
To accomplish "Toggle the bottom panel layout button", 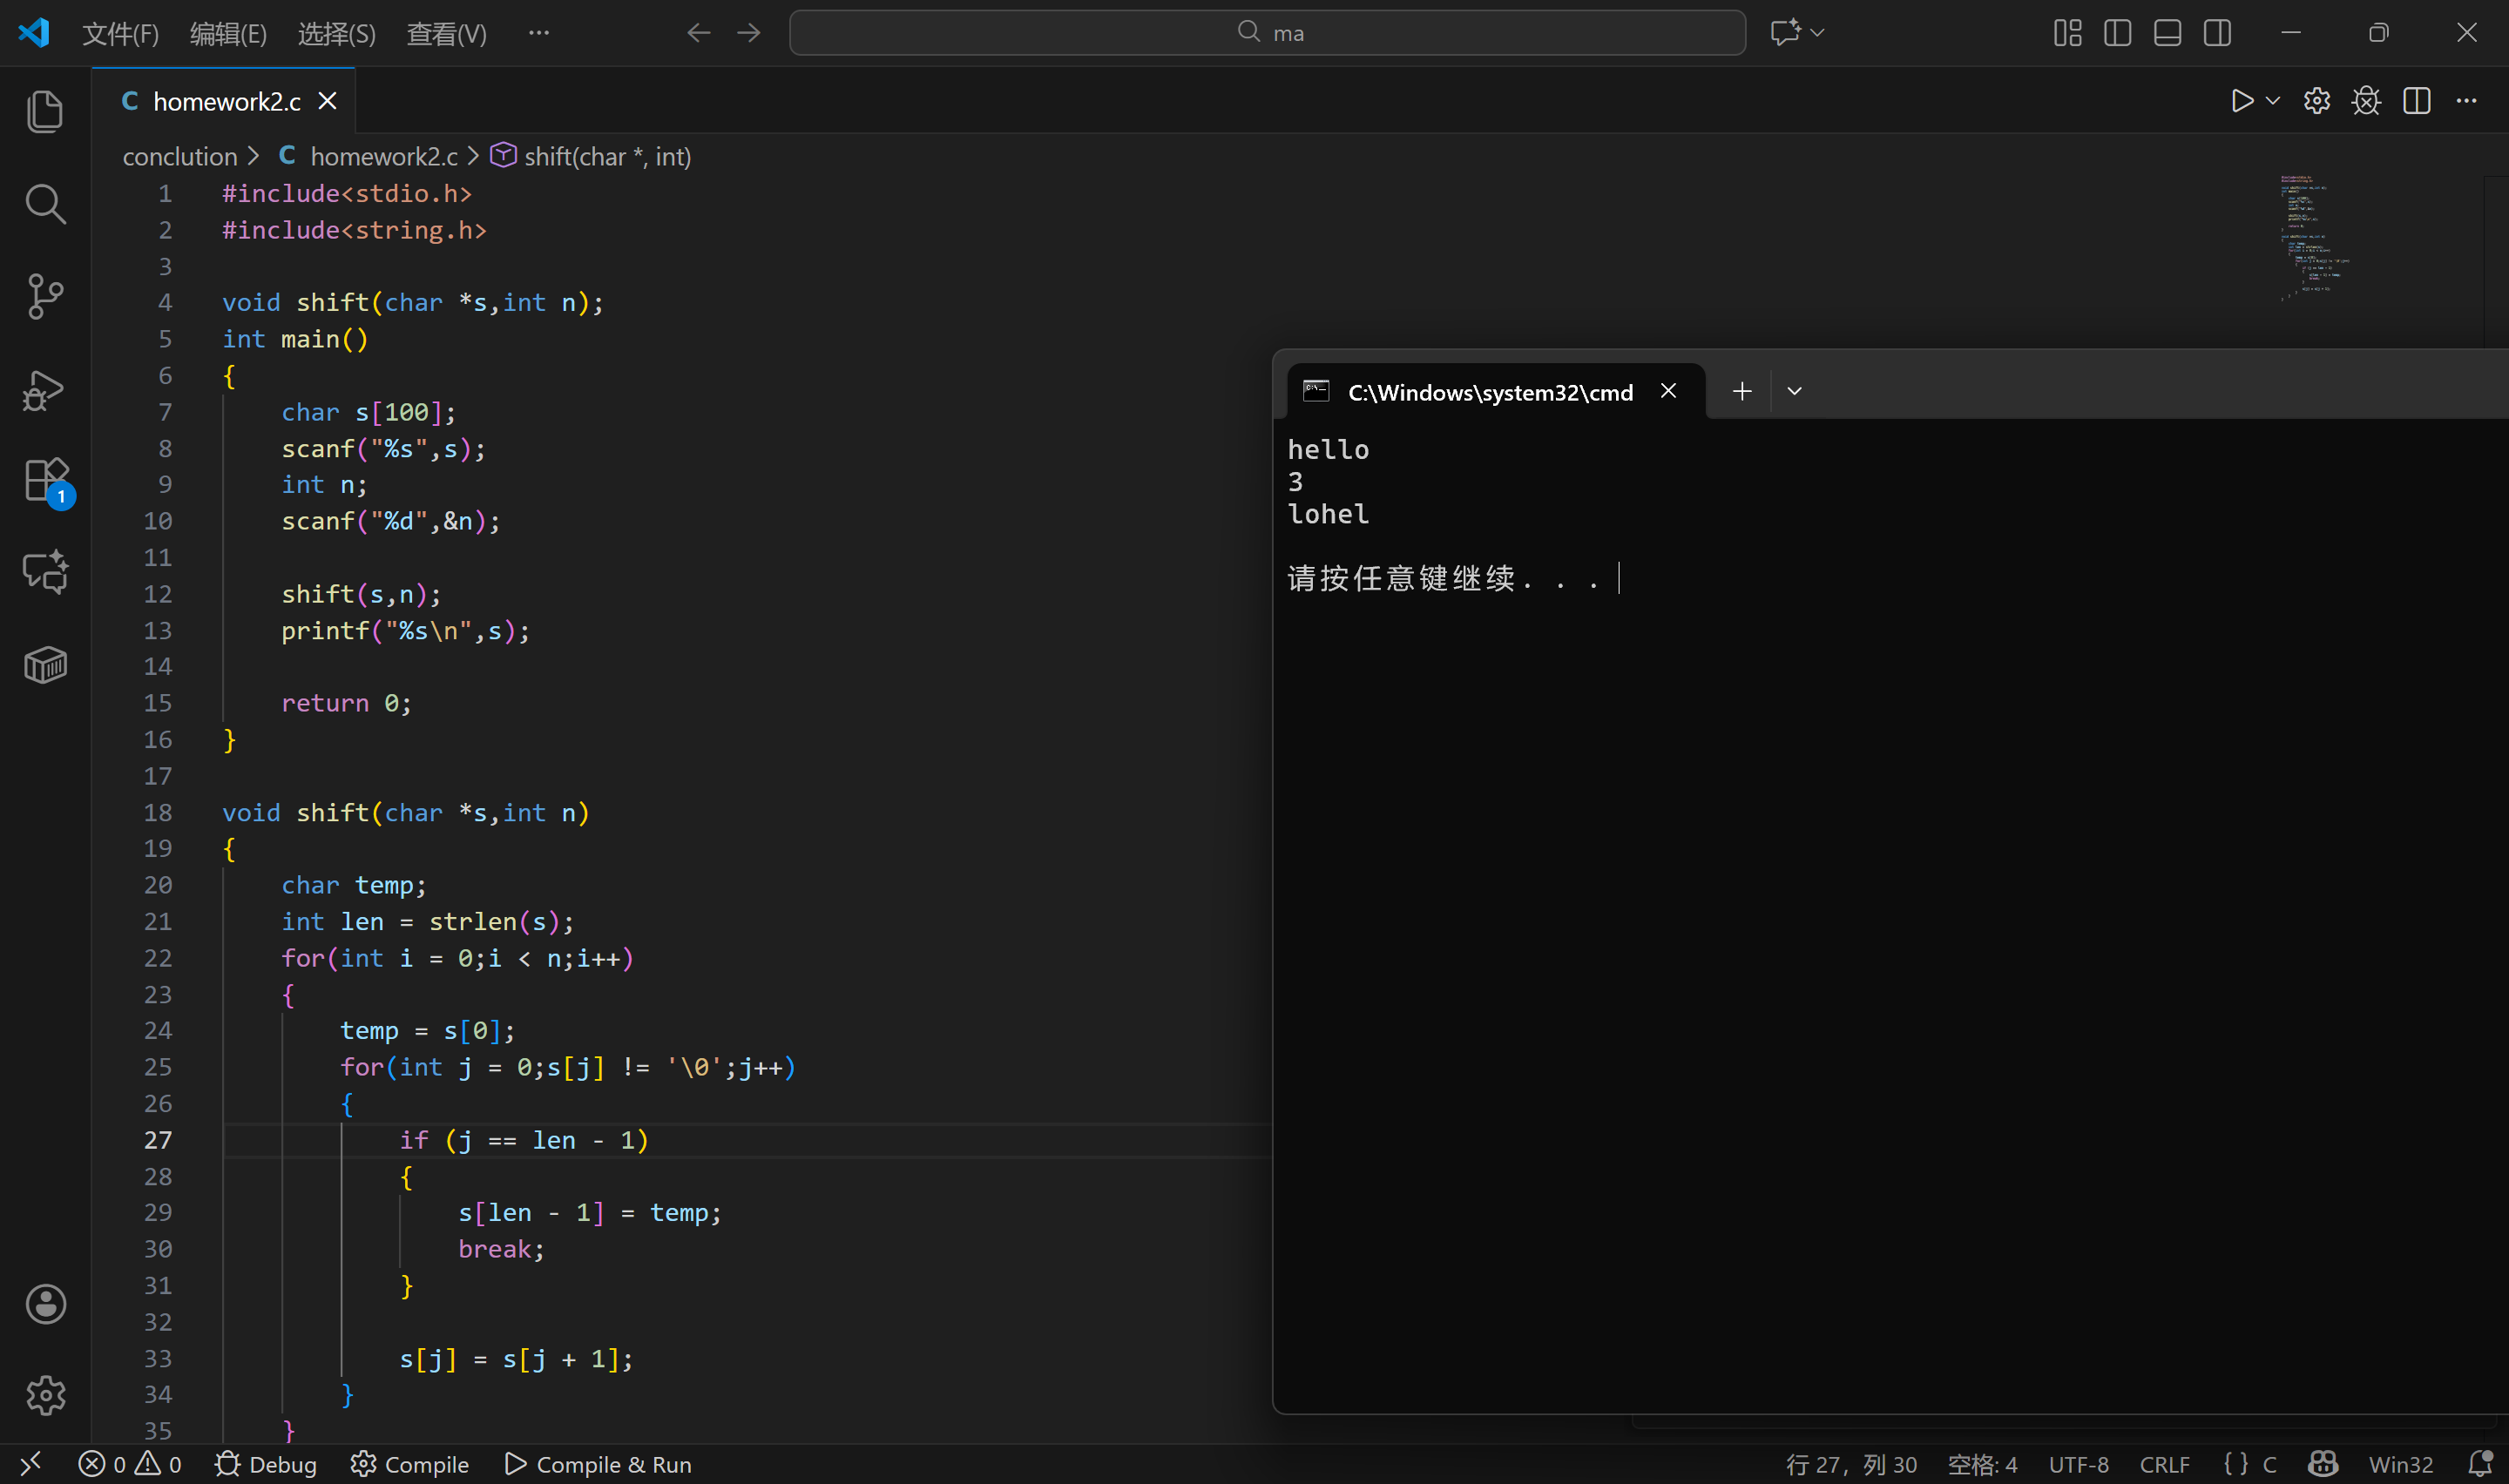I will (2167, 33).
